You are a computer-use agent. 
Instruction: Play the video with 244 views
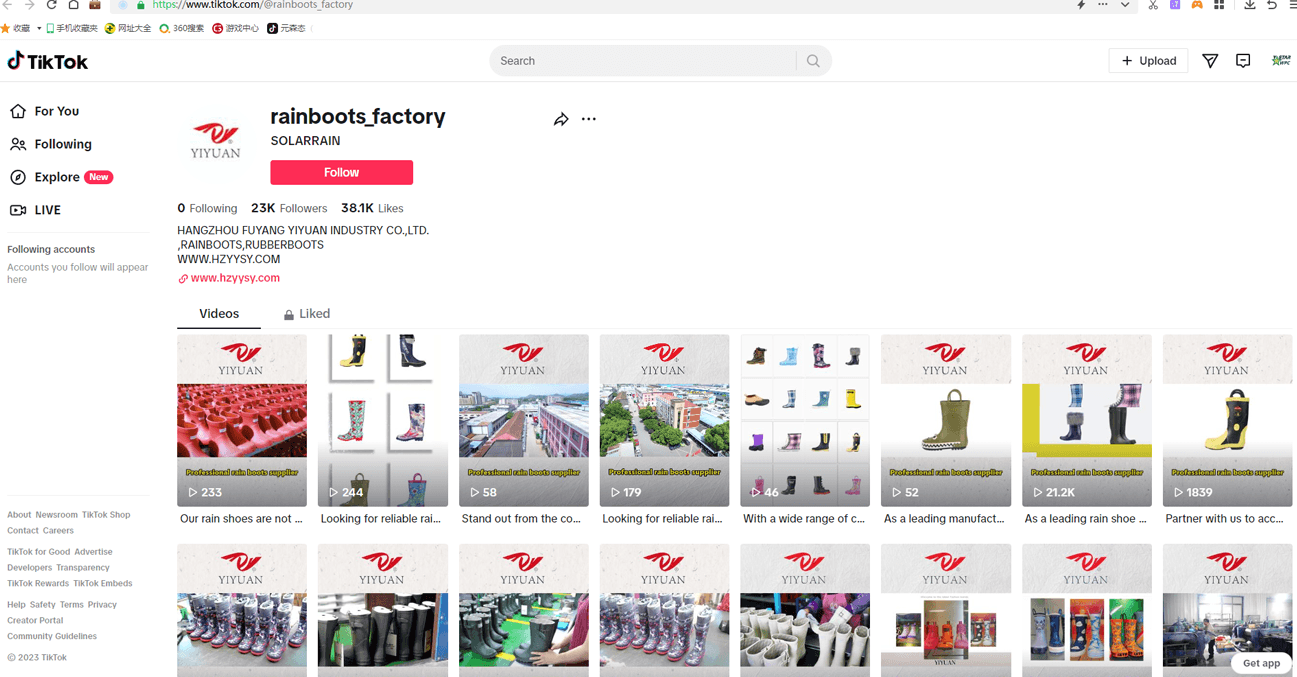tap(383, 420)
